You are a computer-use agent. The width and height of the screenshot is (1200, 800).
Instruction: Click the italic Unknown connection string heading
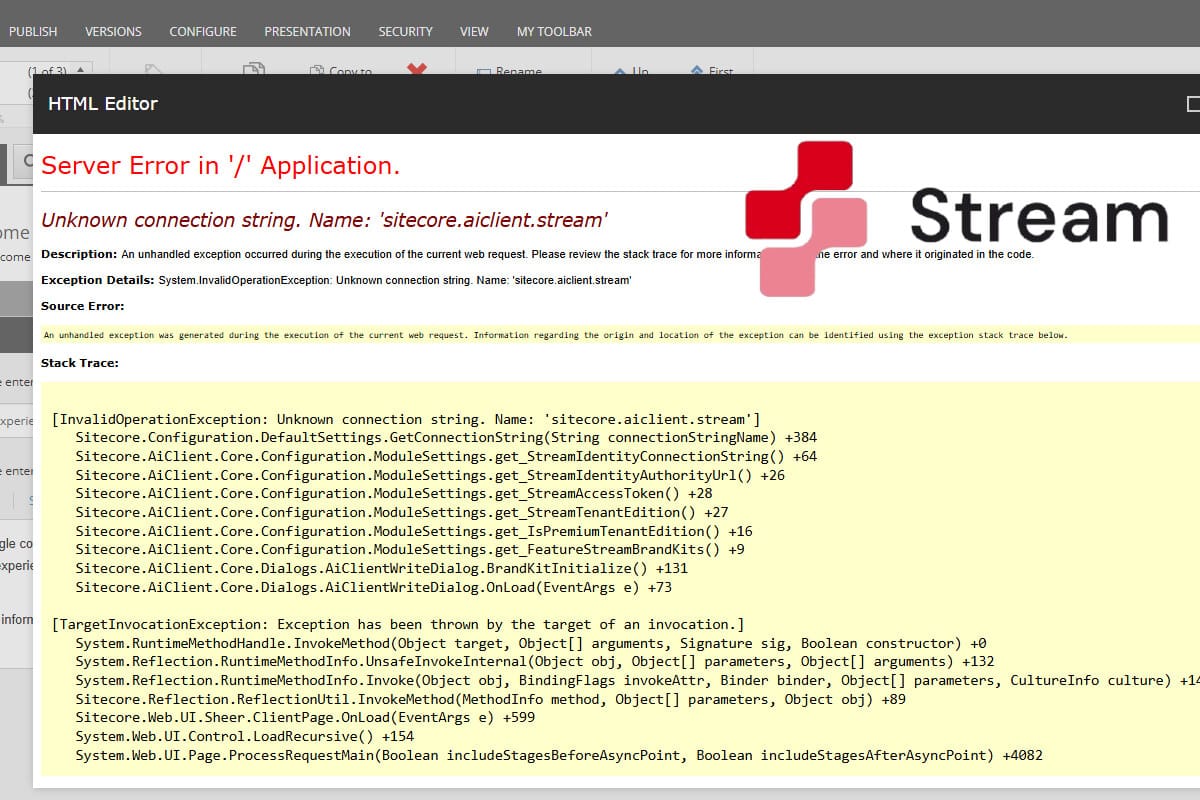coord(325,220)
